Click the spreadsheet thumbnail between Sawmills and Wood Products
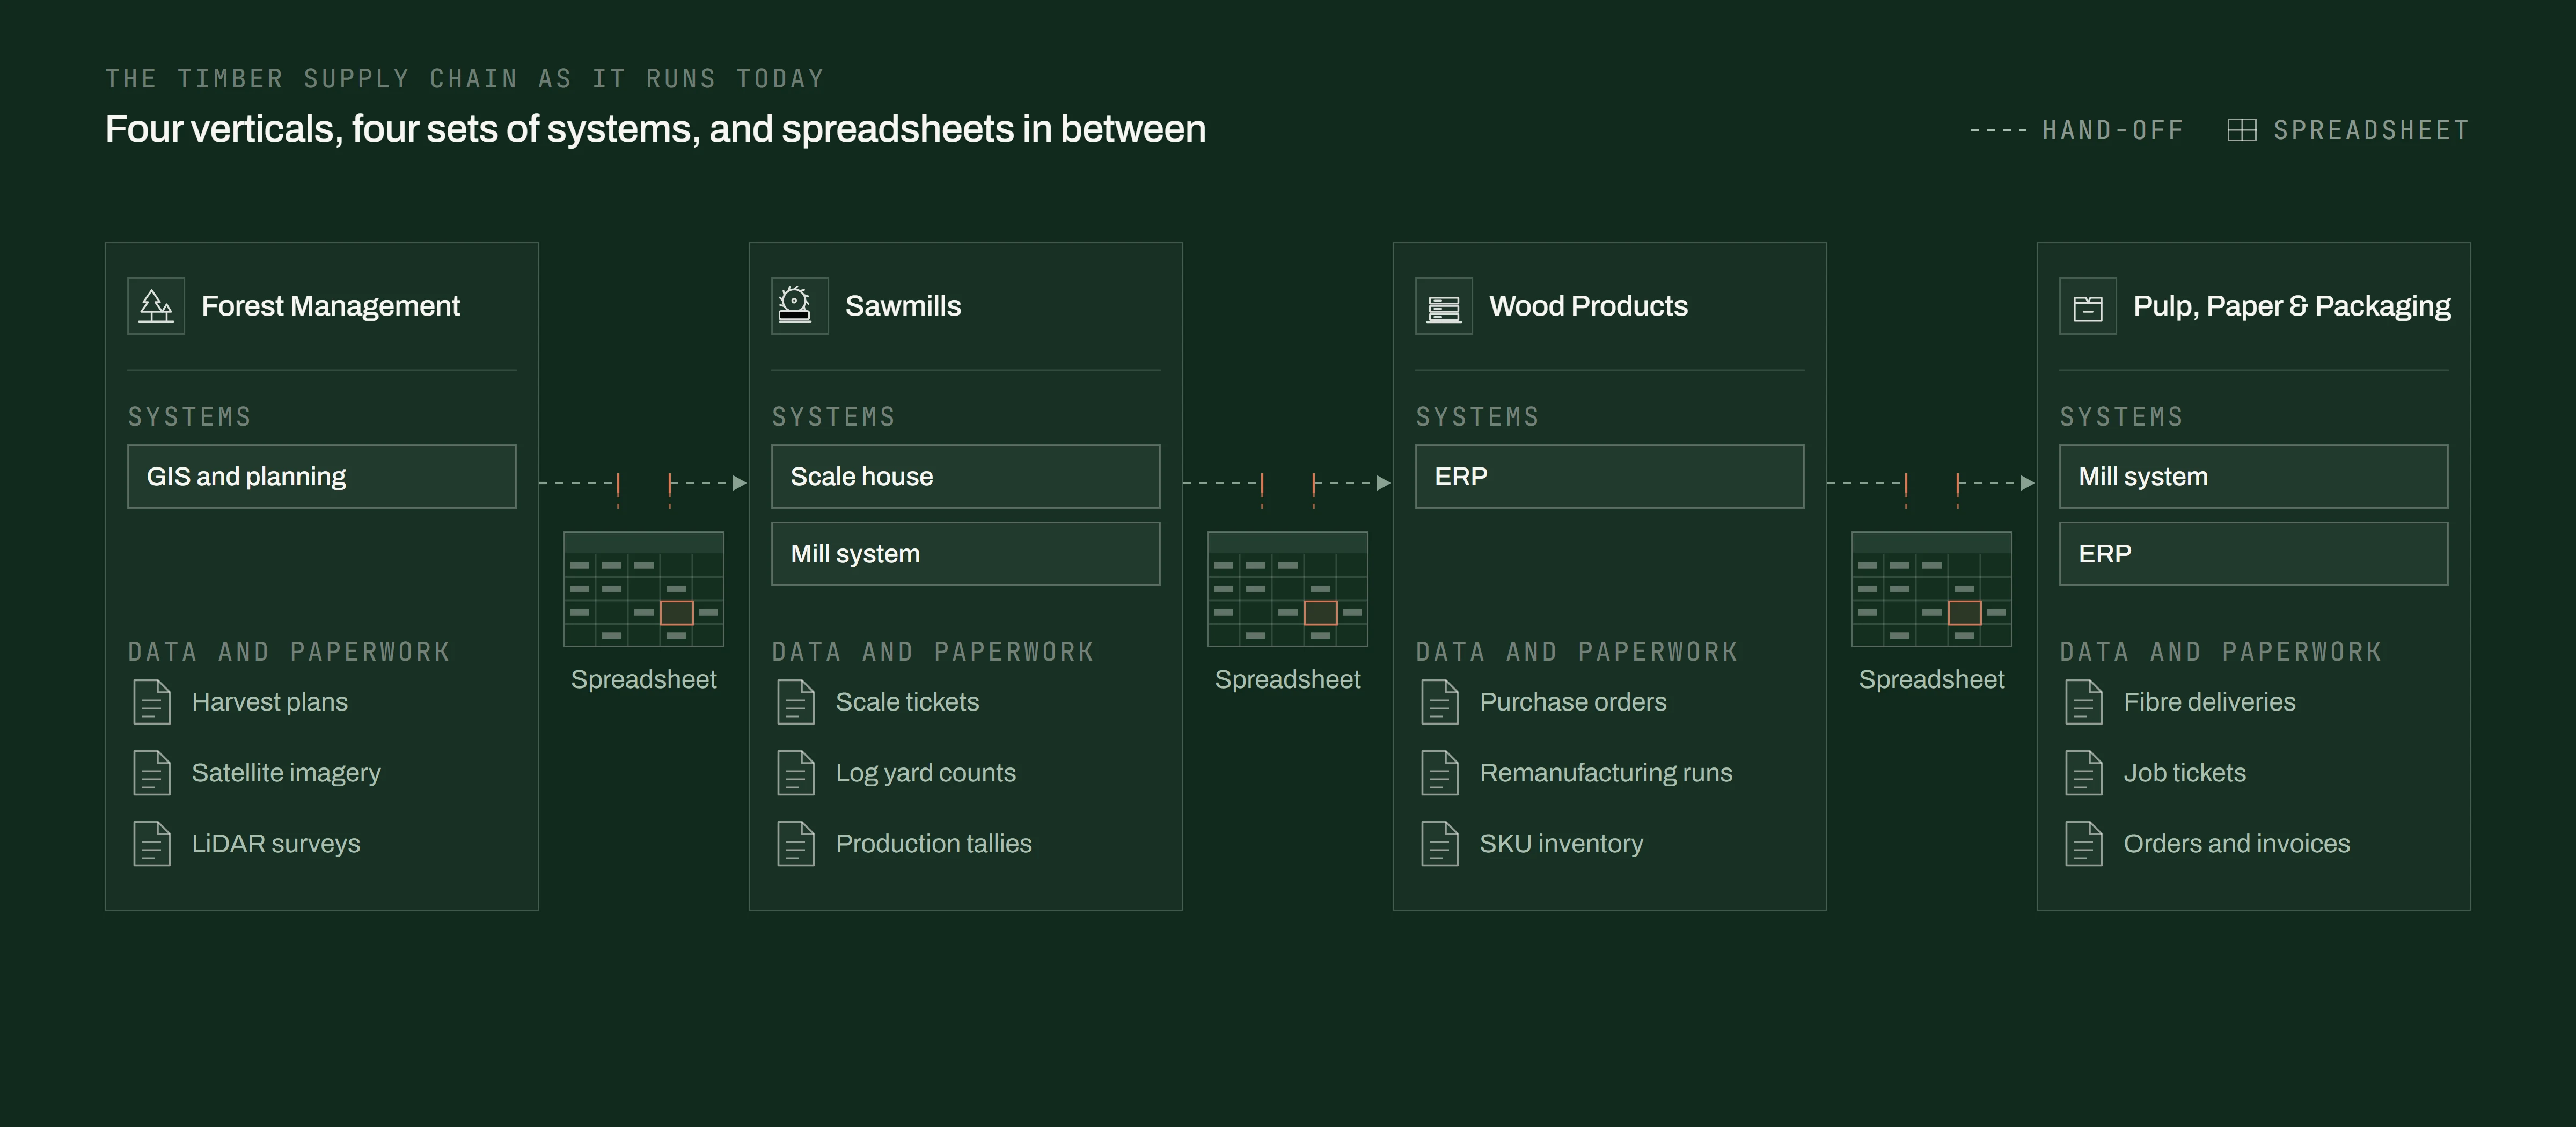Viewport: 2576px width, 1127px height. 1288,589
